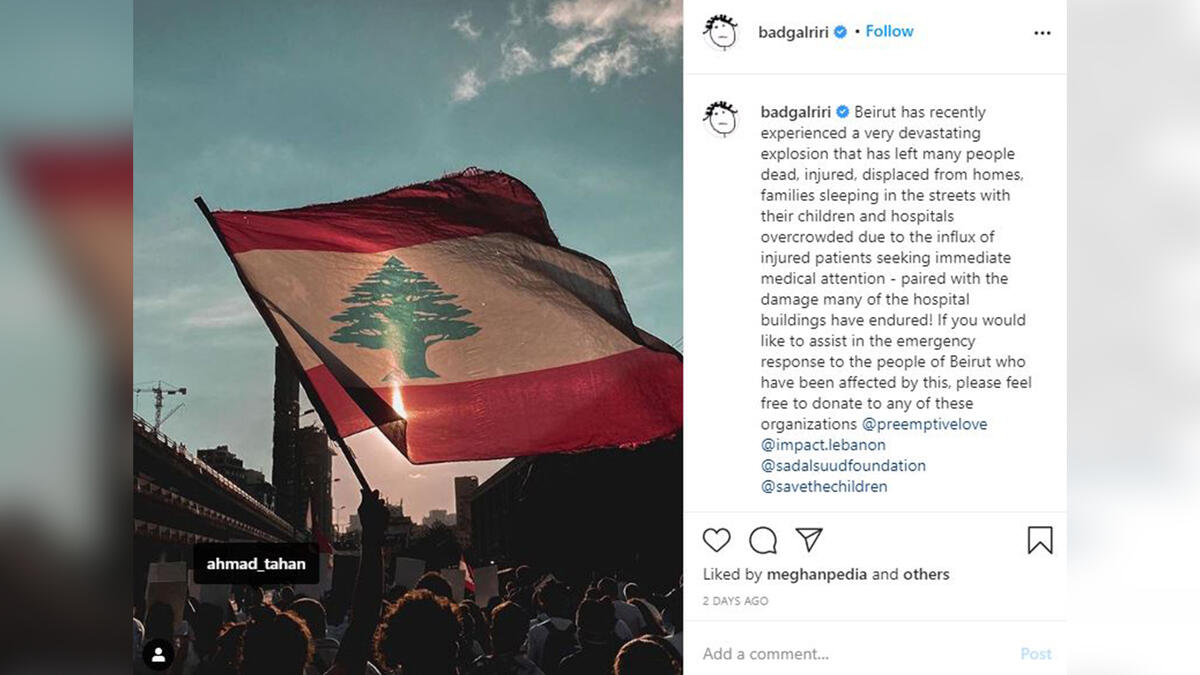Save the post with the bookmark icon
The width and height of the screenshot is (1200, 675).
coord(1041,541)
